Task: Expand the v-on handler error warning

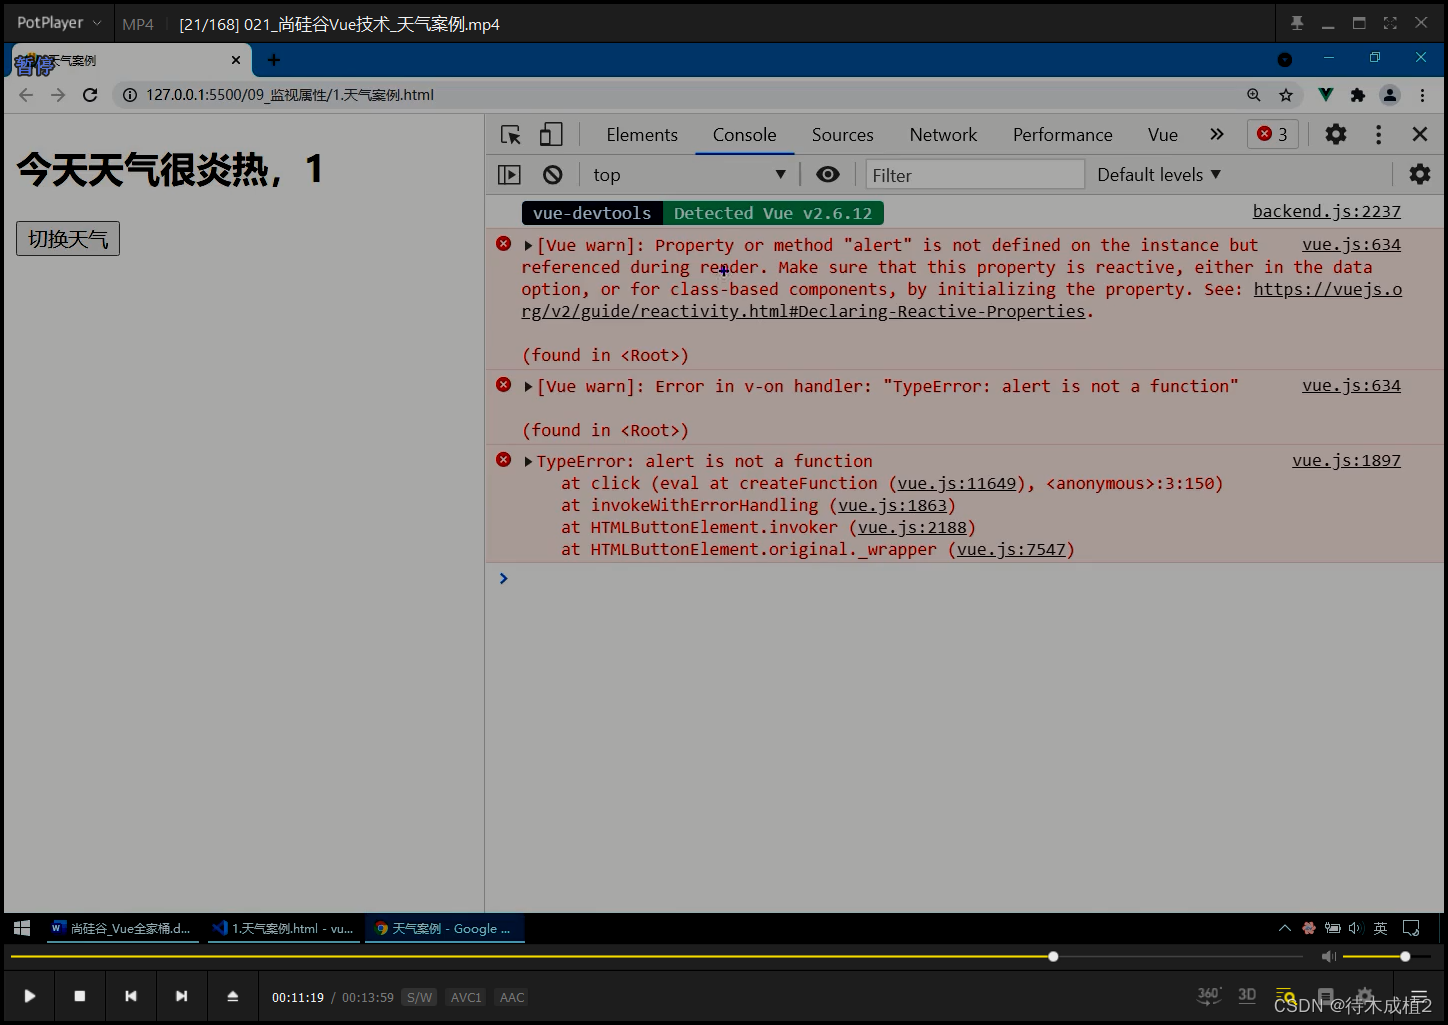Action: coord(528,387)
